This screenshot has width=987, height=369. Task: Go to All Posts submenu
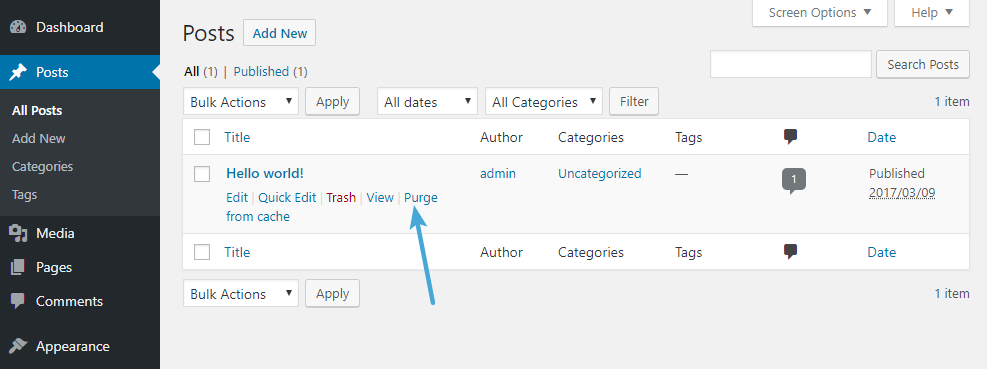click(37, 111)
